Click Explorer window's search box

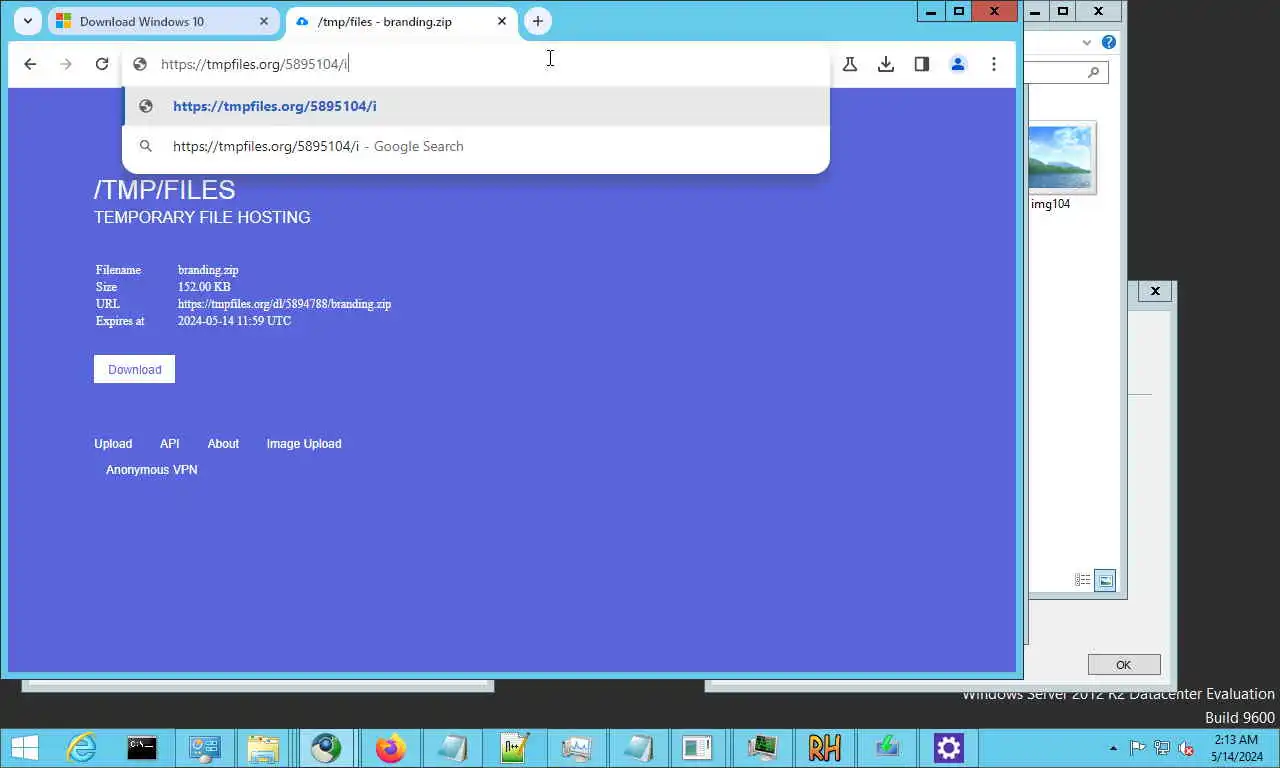(1067, 72)
